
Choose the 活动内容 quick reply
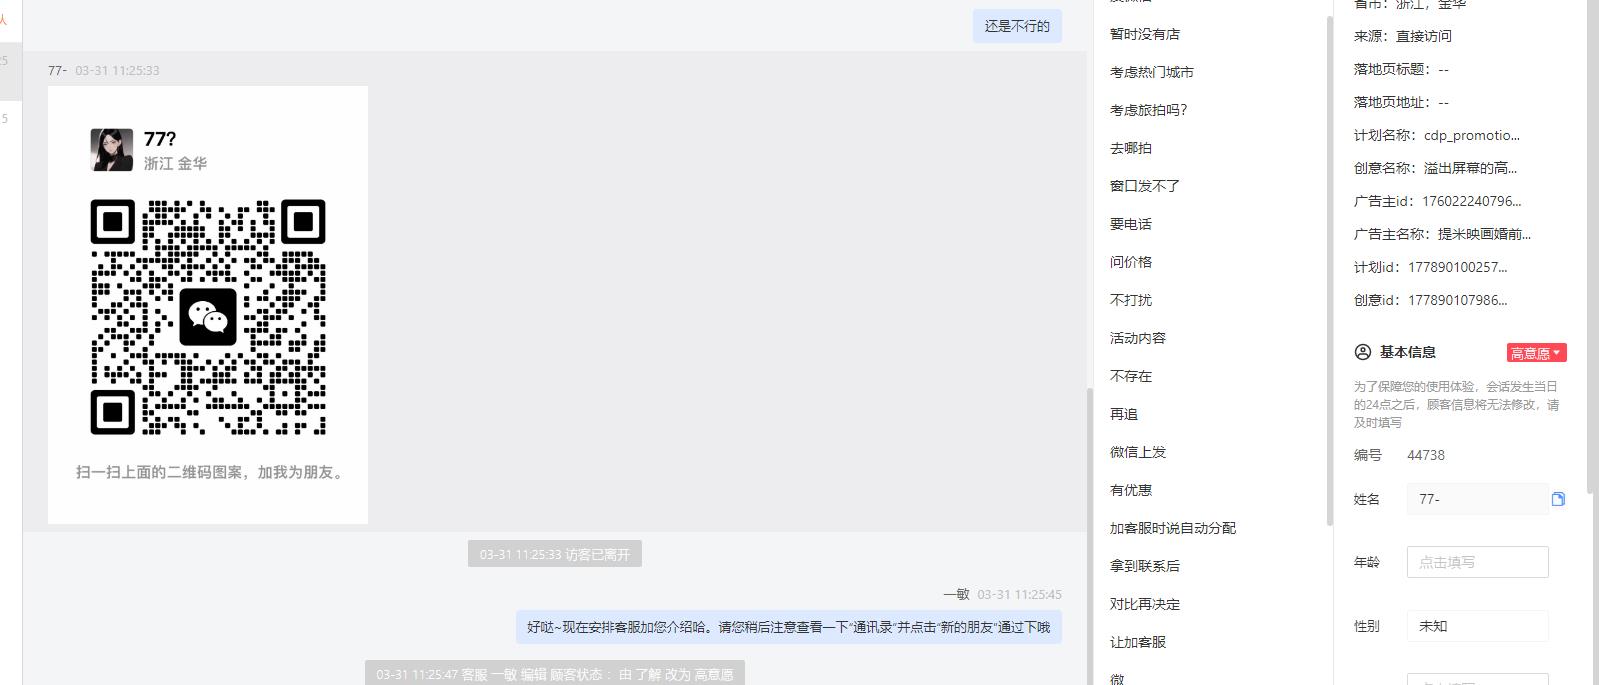pyautogui.click(x=1138, y=338)
